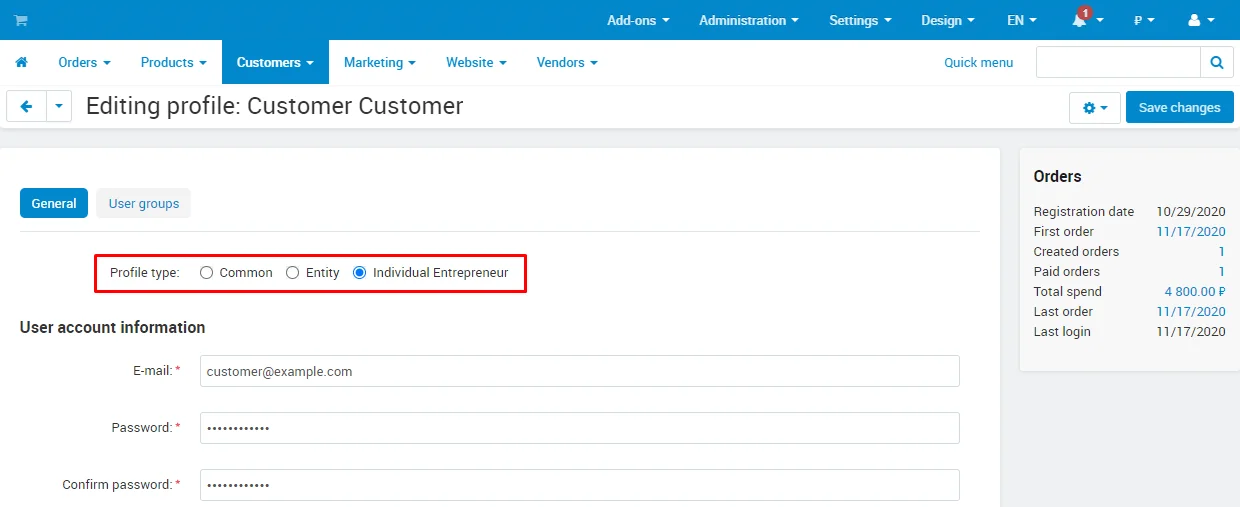Open the Quick menu link

coord(978,62)
